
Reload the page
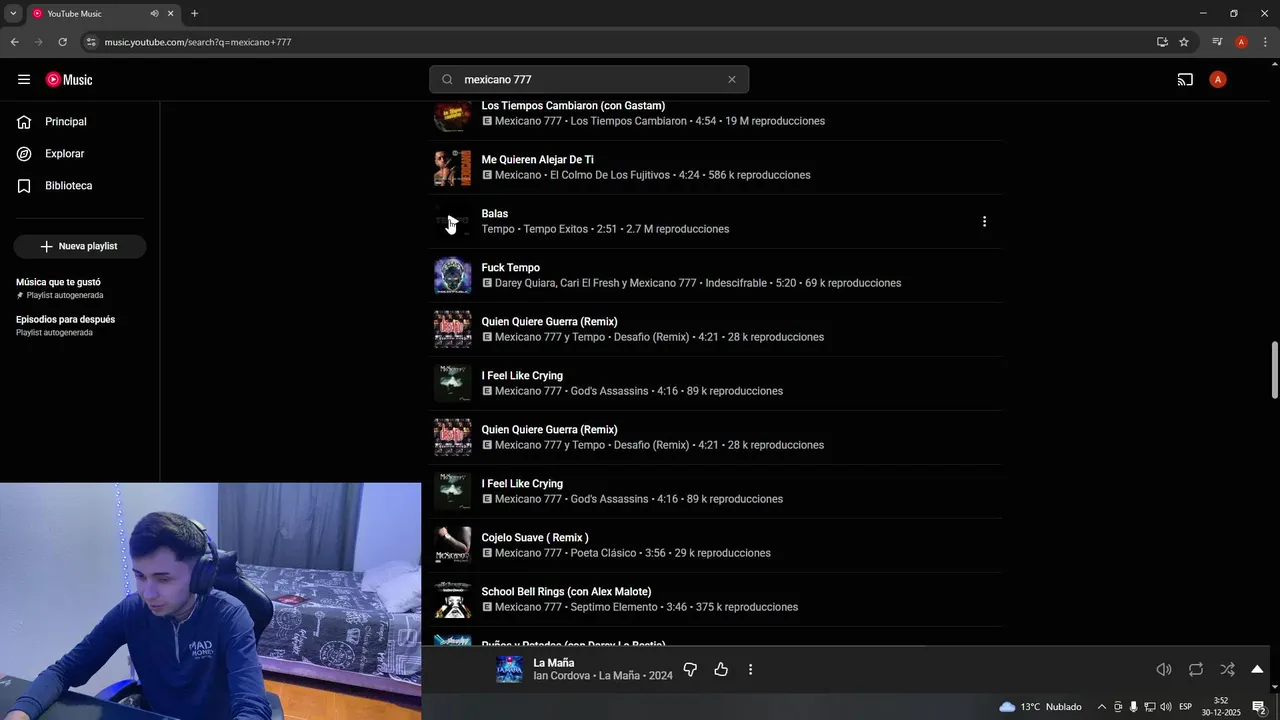pyautogui.click(x=62, y=42)
